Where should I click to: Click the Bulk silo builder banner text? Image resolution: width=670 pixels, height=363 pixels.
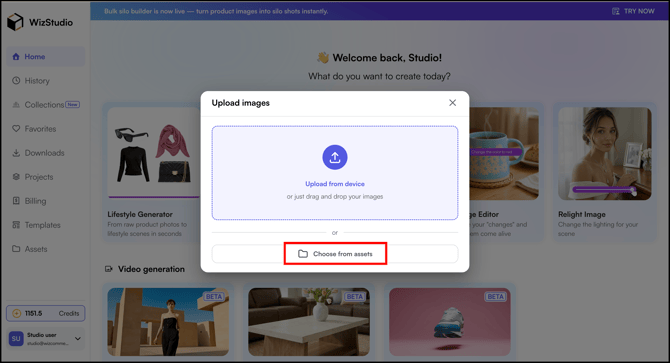coord(216,11)
